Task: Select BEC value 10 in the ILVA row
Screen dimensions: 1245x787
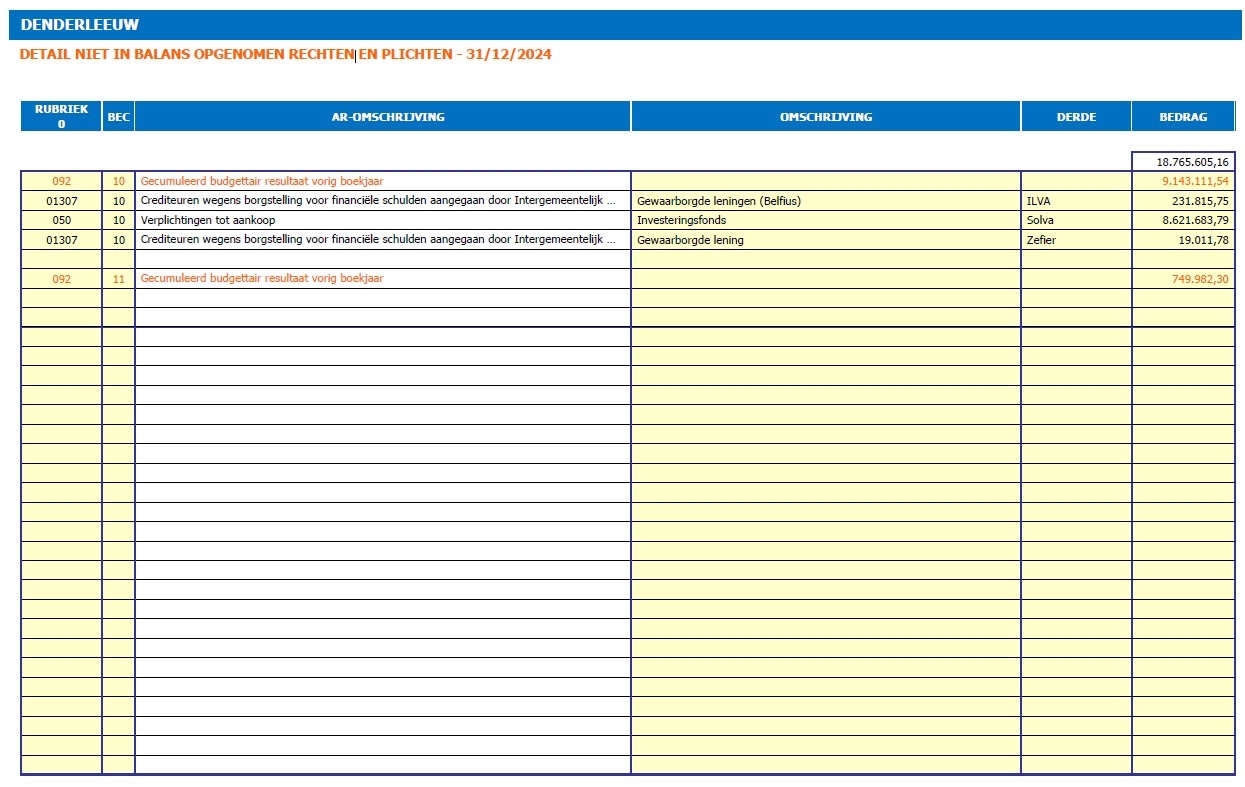Action: point(118,201)
